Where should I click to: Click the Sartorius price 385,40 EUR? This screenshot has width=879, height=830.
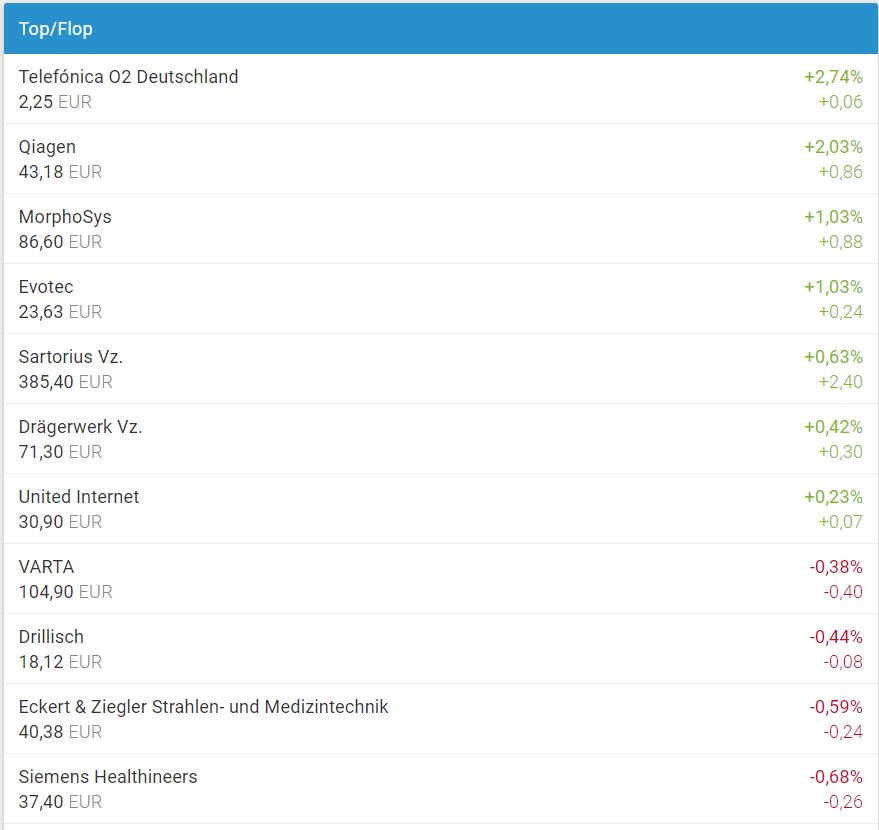(x=65, y=382)
